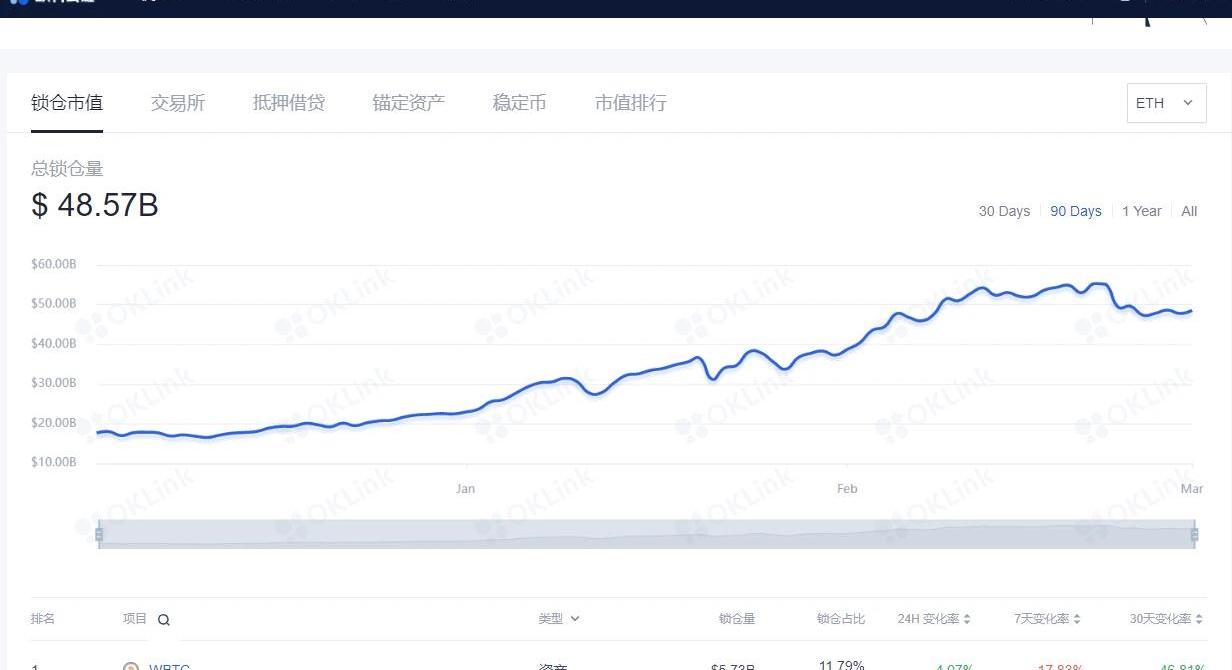
Task: Choose the 30 Days time range
Action: click(1004, 211)
